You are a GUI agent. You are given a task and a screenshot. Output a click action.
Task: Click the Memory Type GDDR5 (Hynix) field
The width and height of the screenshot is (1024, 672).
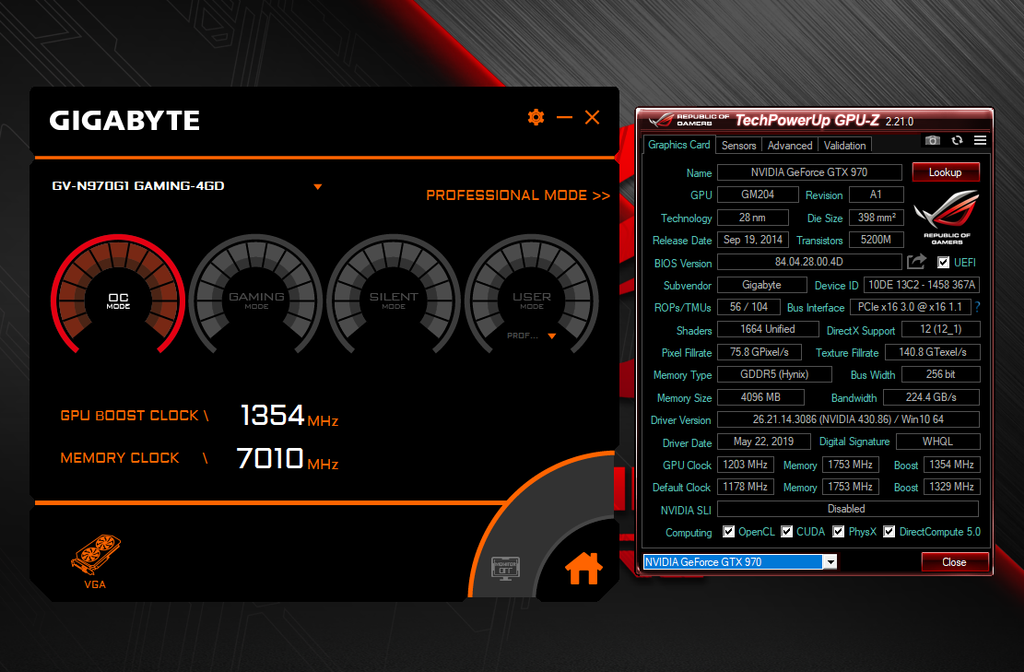click(775, 374)
